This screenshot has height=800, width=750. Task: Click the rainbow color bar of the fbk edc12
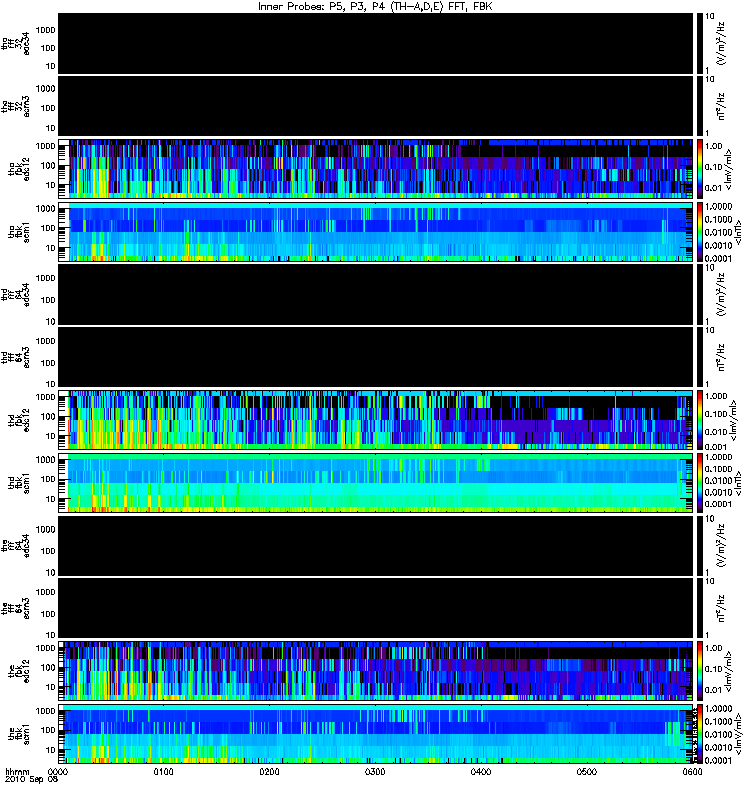(x=700, y=671)
